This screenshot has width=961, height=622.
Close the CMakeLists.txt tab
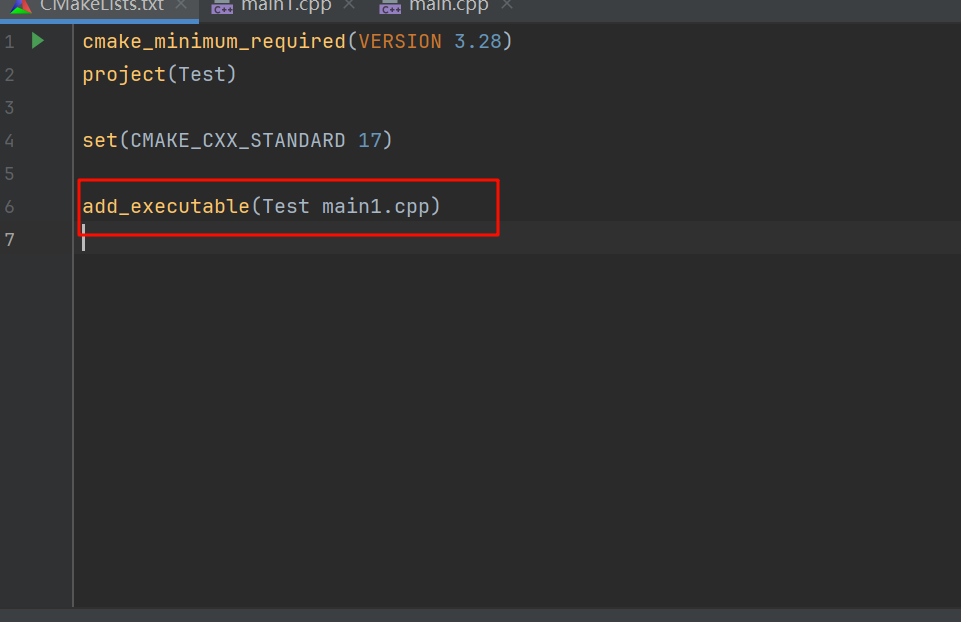coord(181,5)
